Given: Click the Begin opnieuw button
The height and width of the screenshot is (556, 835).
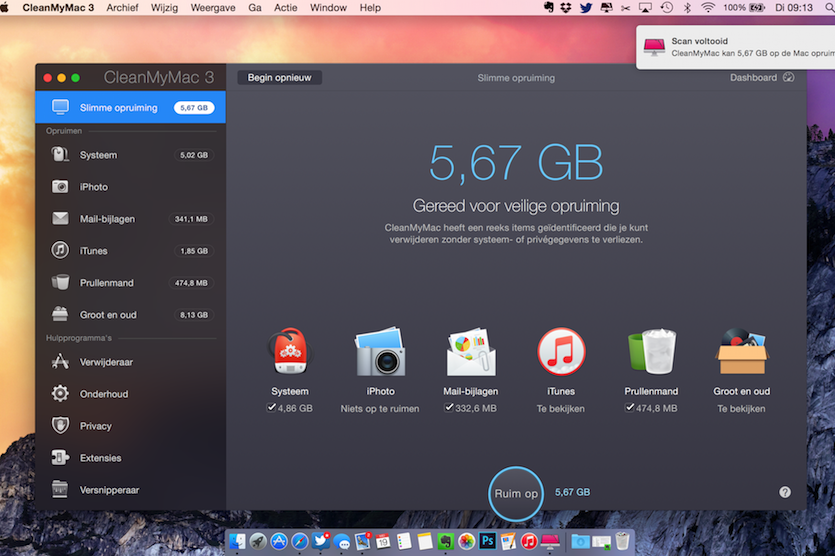Looking at the screenshot, I should (x=280, y=78).
